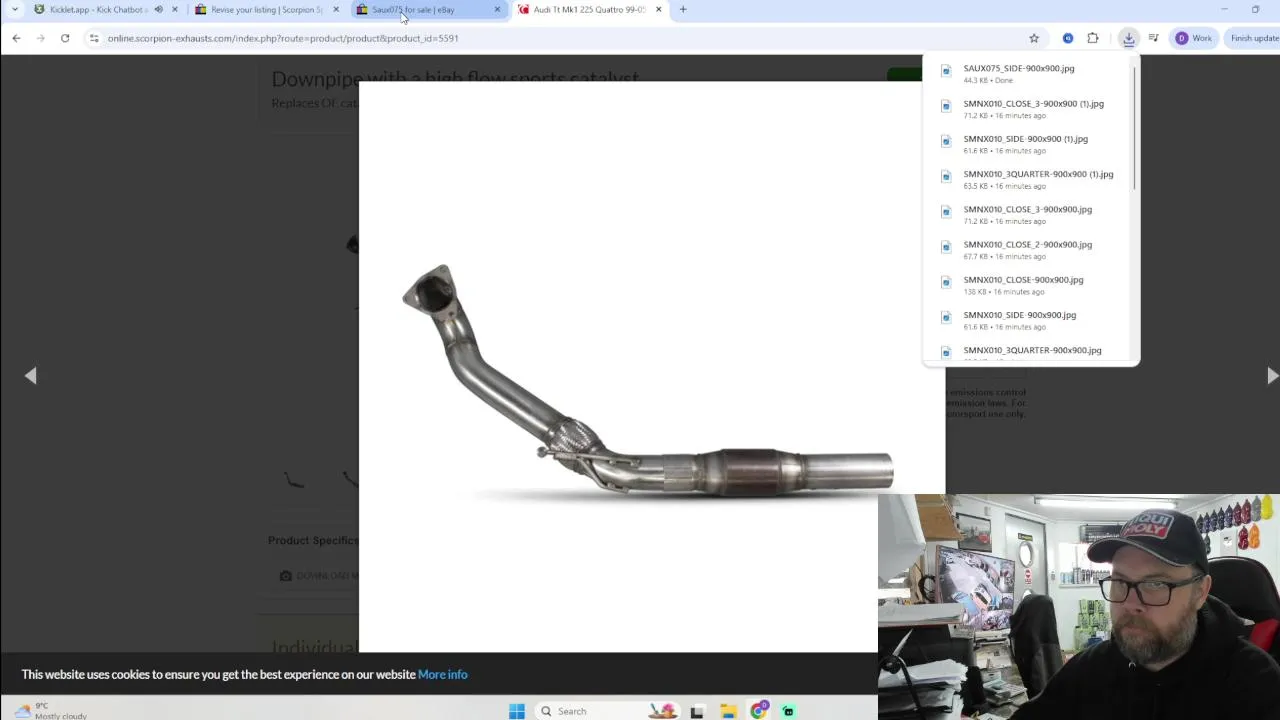Open the media control icon in toolbar
Viewport: 1280px width, 720px height.
coord(1153,38)
